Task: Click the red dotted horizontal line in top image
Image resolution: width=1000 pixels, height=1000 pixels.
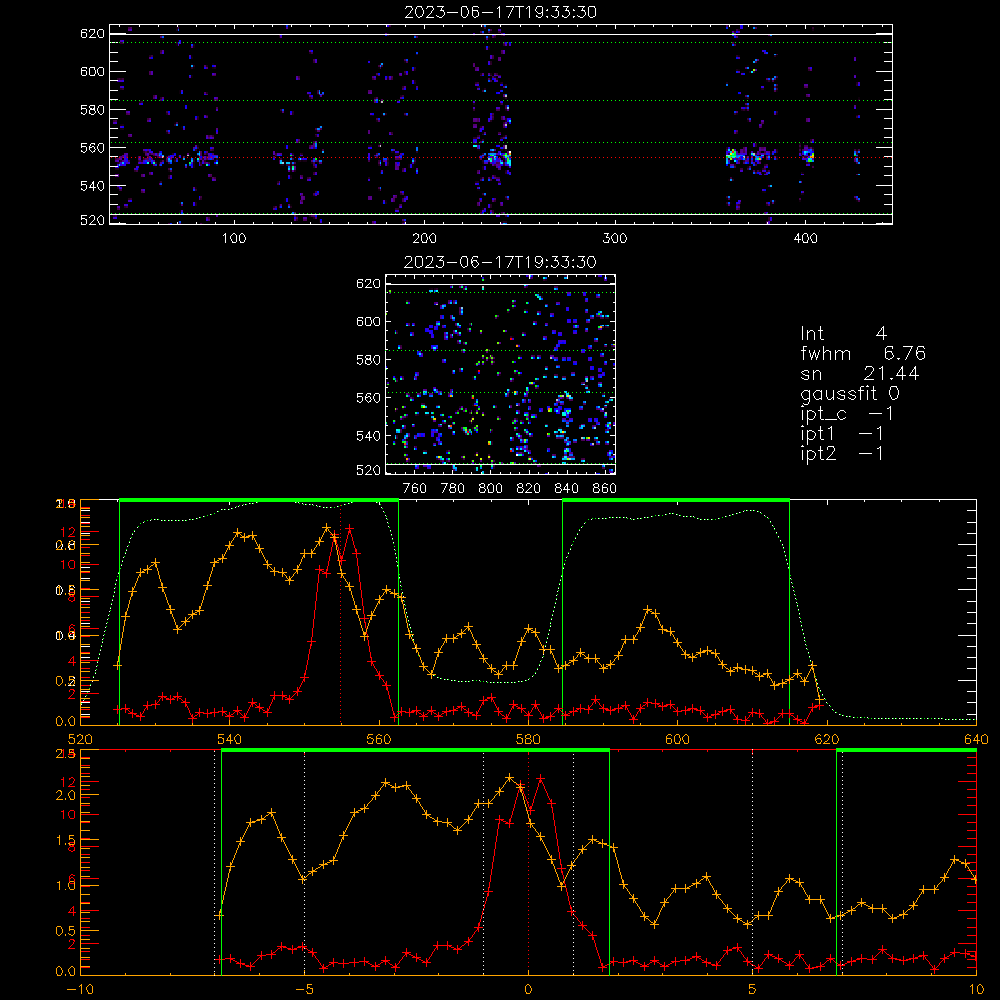Action: coord(500,158)
